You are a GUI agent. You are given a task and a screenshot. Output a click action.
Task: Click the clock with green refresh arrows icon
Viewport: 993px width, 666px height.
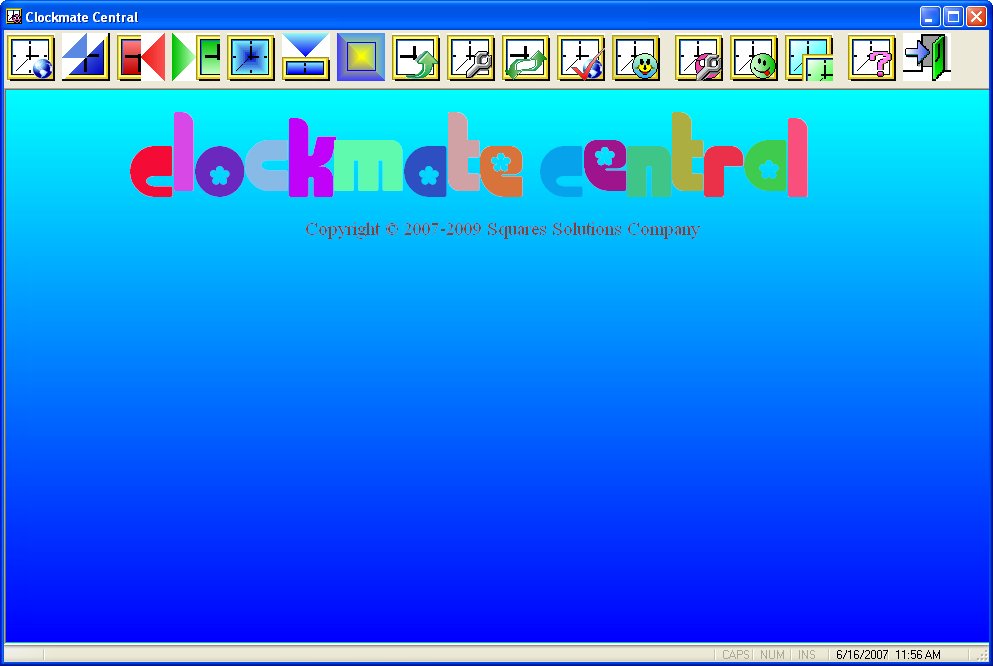pyautogui.click(x=526, y=58)
